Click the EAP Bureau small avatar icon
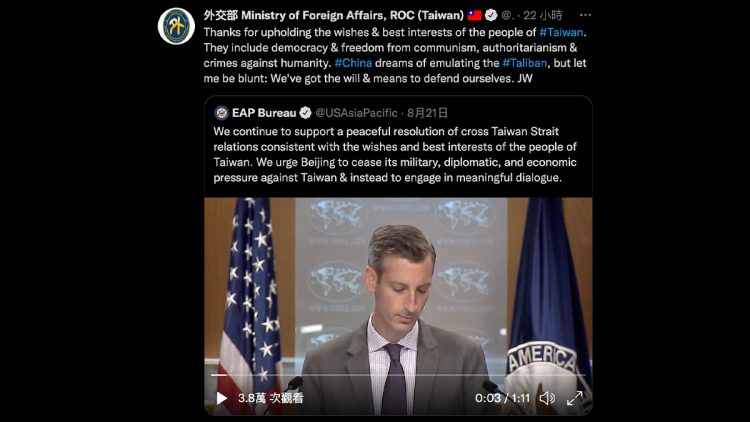Viewport: 750px width, 422px height. pos(221,113)
